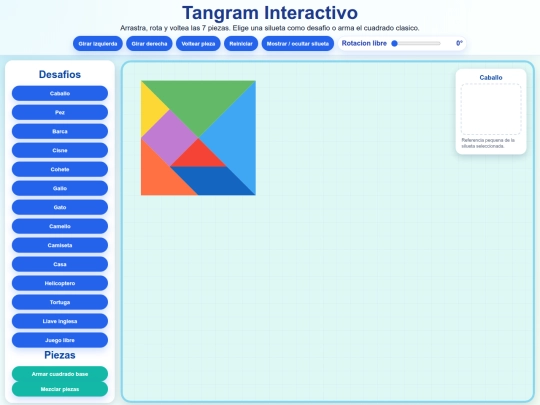540x405 pixels.
Task: Select the red small triangle piece
Action: [x=198, y=157]
